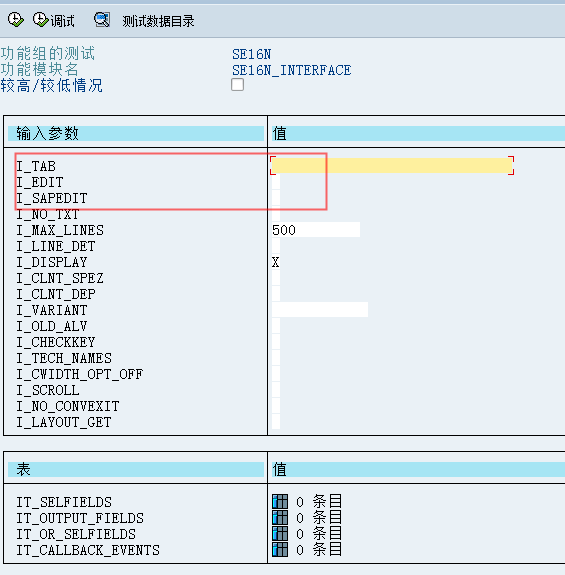The height and width of the screenshot is (575, 565).
Task: Edit the I_MAX_LINES value 500
Action: (316, 230)
